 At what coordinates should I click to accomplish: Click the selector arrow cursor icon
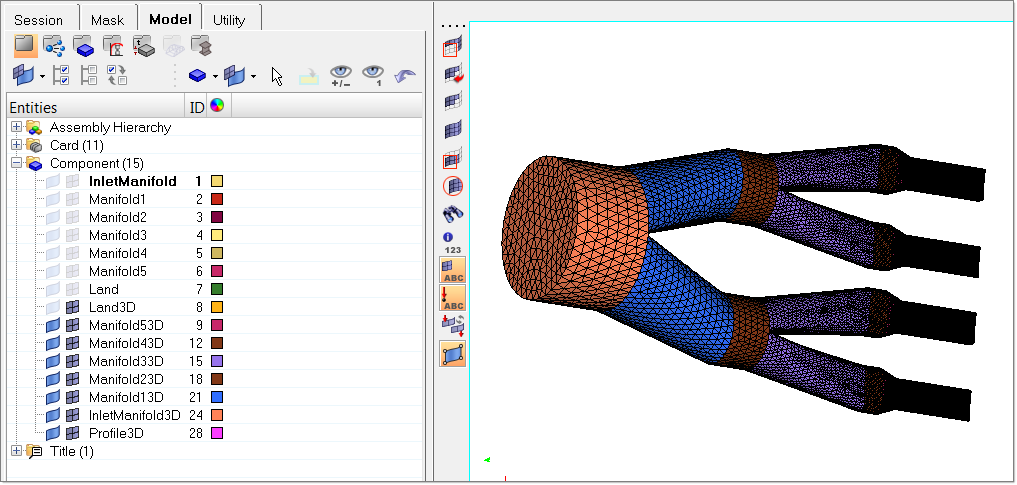[278, 76]
